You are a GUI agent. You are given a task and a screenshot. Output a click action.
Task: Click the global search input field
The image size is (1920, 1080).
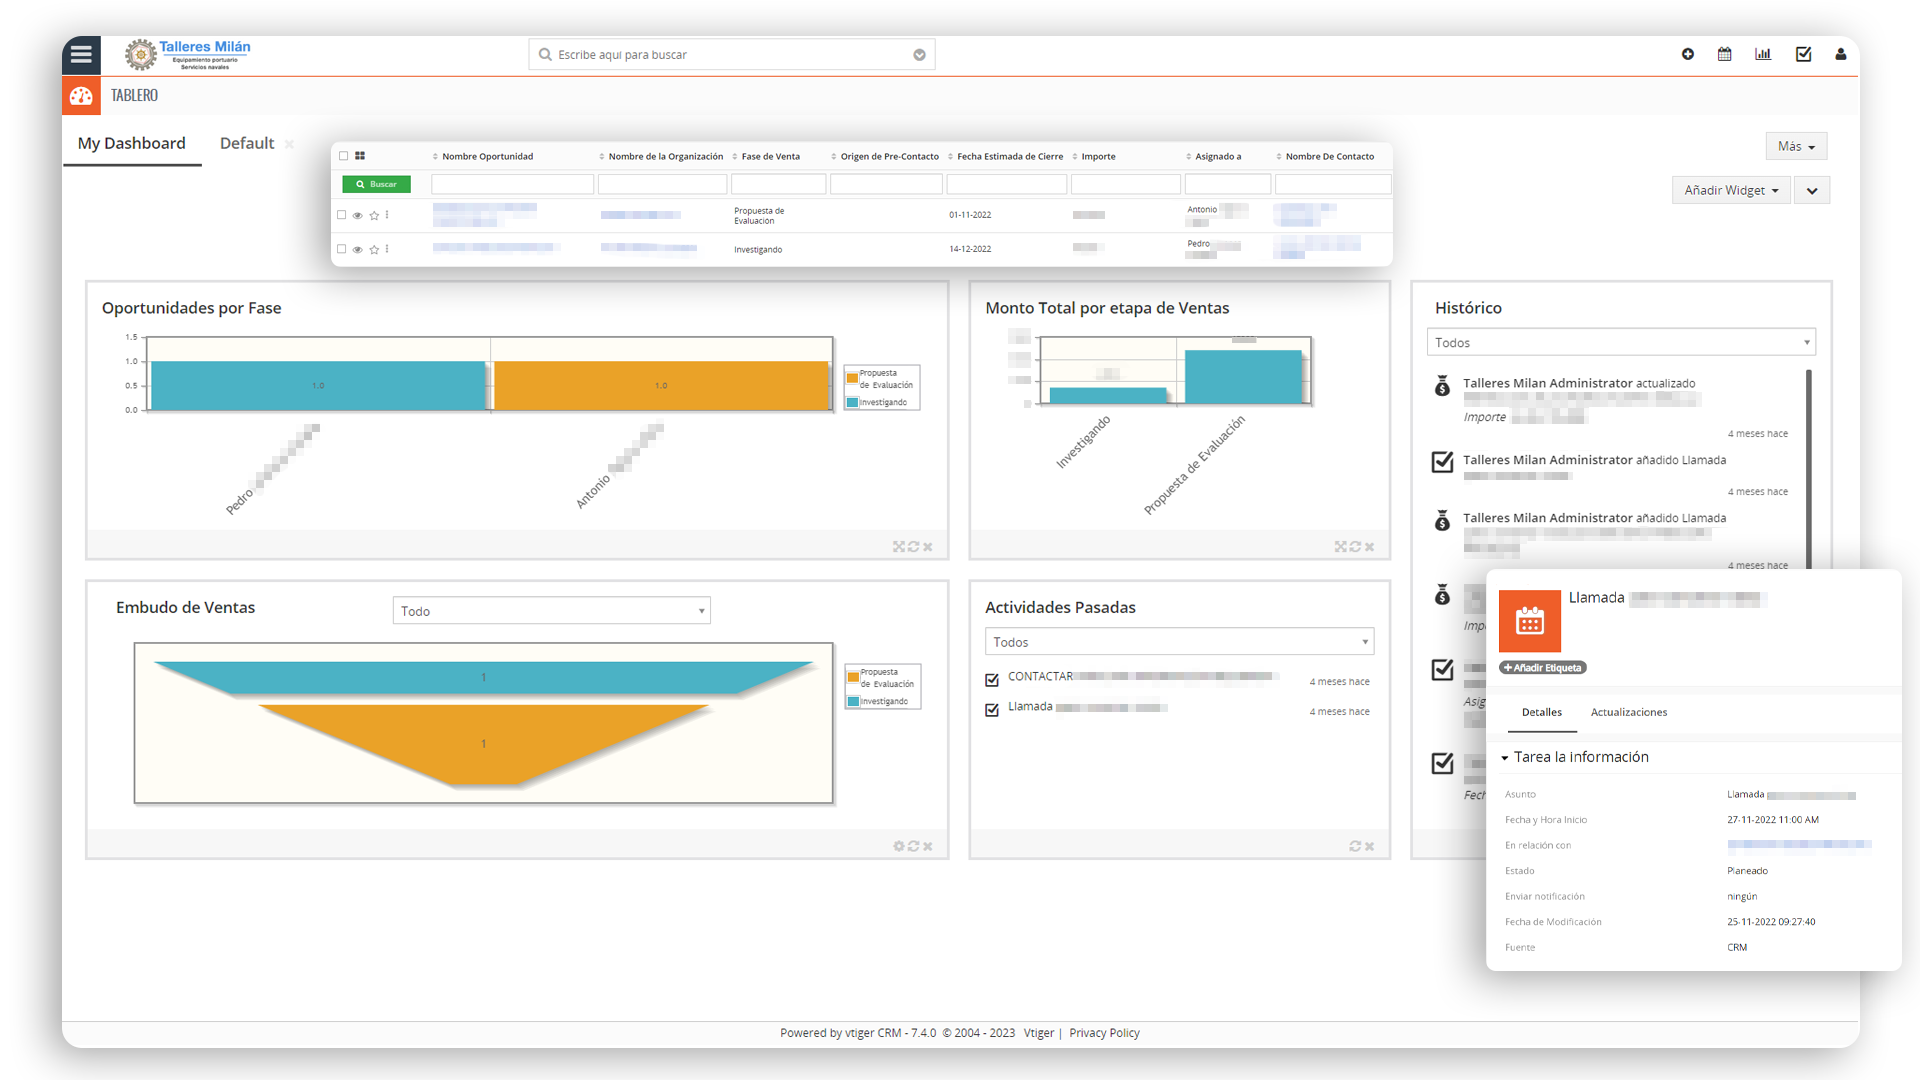point(730,55)
